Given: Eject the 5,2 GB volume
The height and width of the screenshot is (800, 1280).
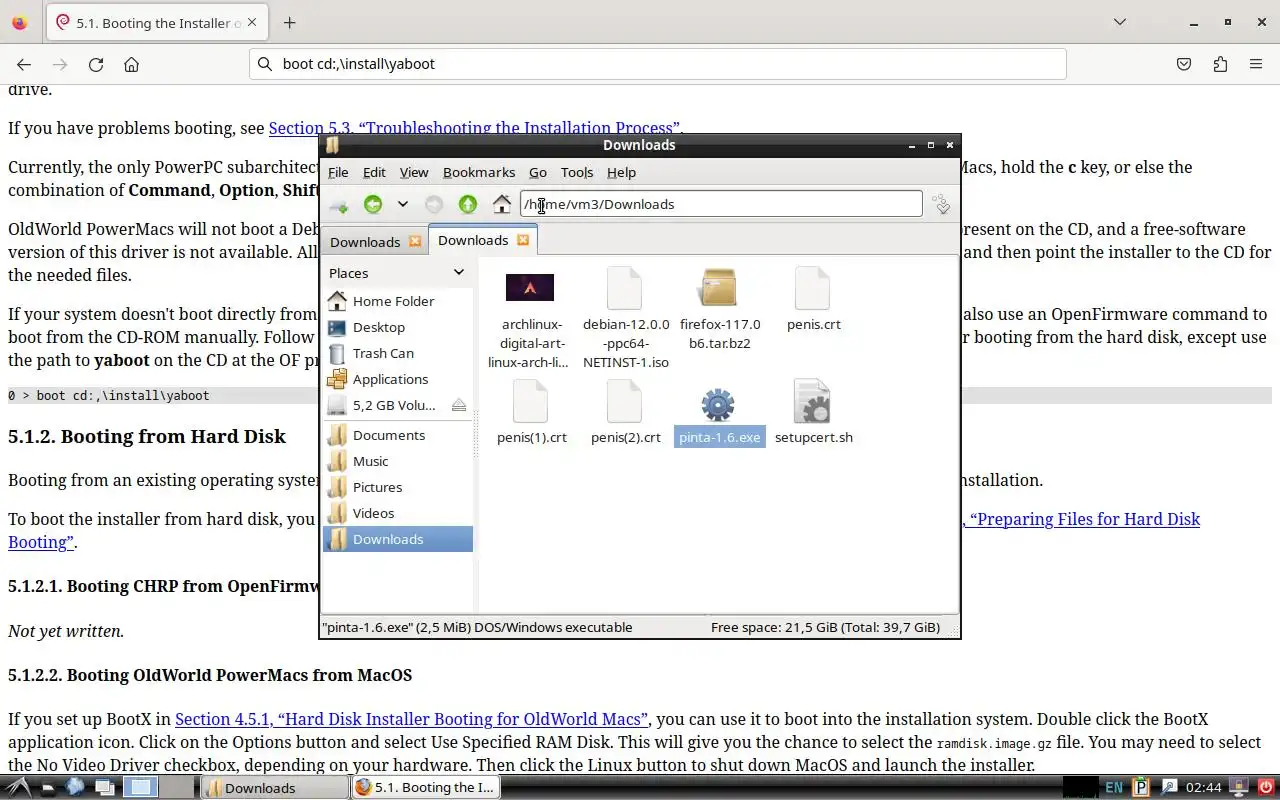Looking at the screenshot, I should coord(459,405).
